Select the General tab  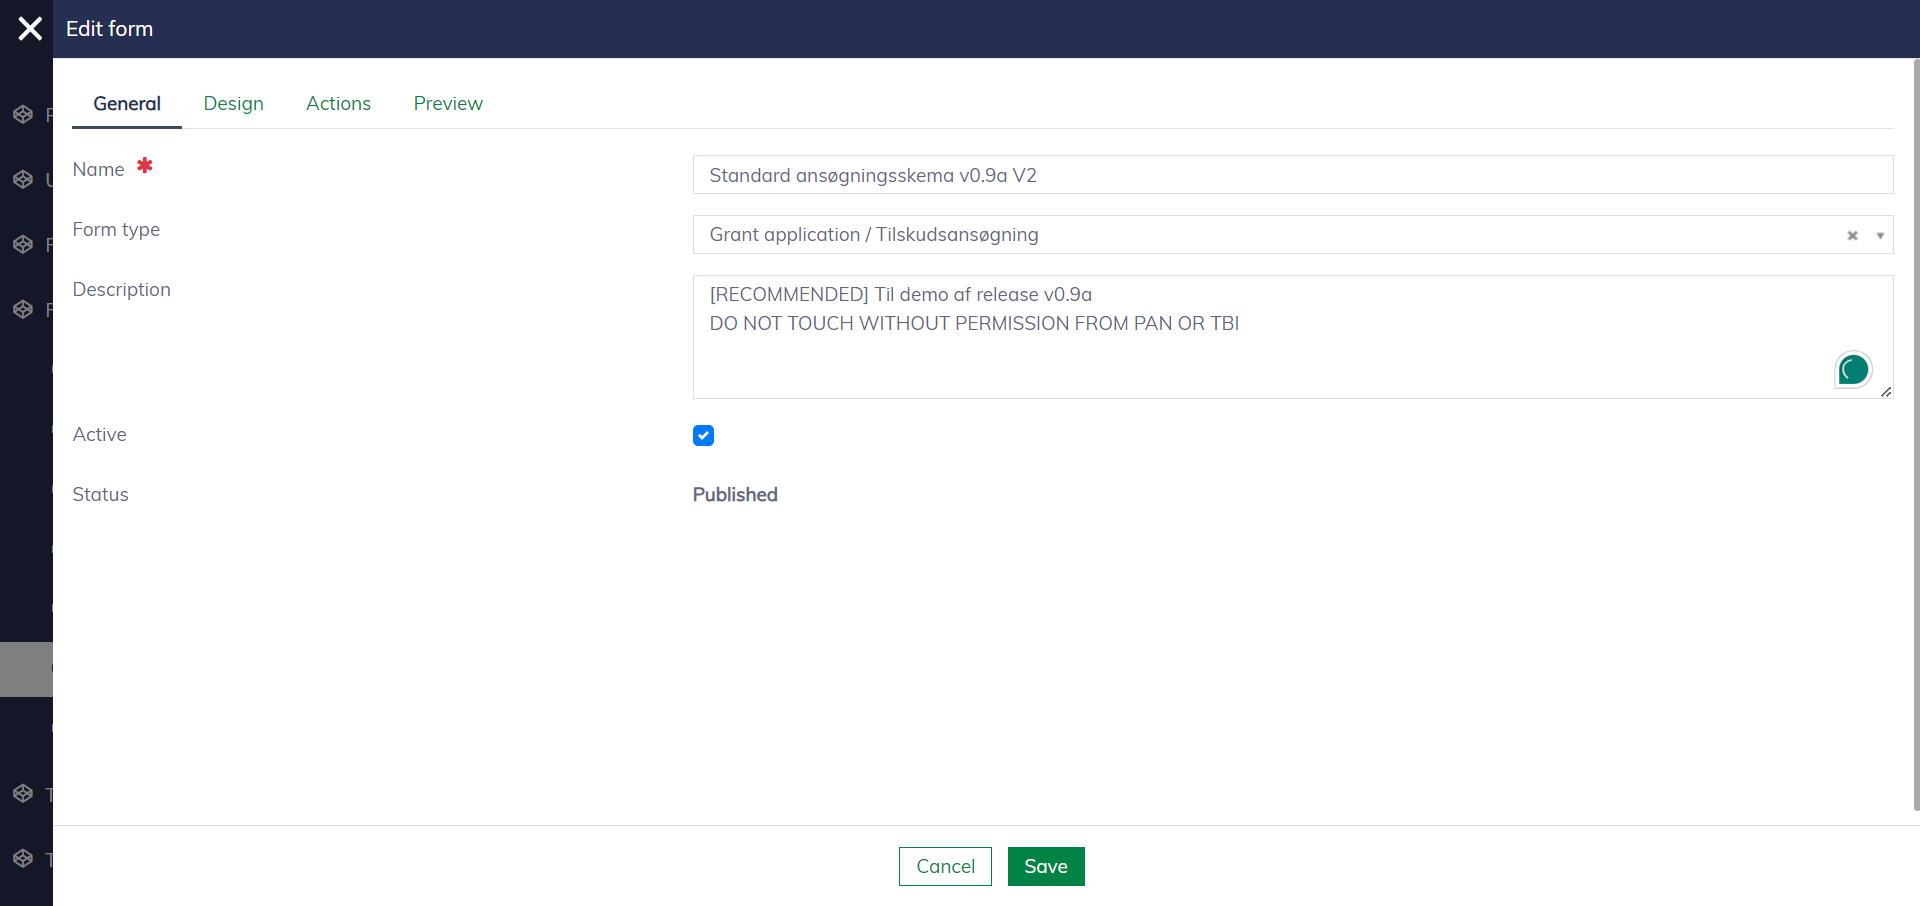(x=127, y=104)
